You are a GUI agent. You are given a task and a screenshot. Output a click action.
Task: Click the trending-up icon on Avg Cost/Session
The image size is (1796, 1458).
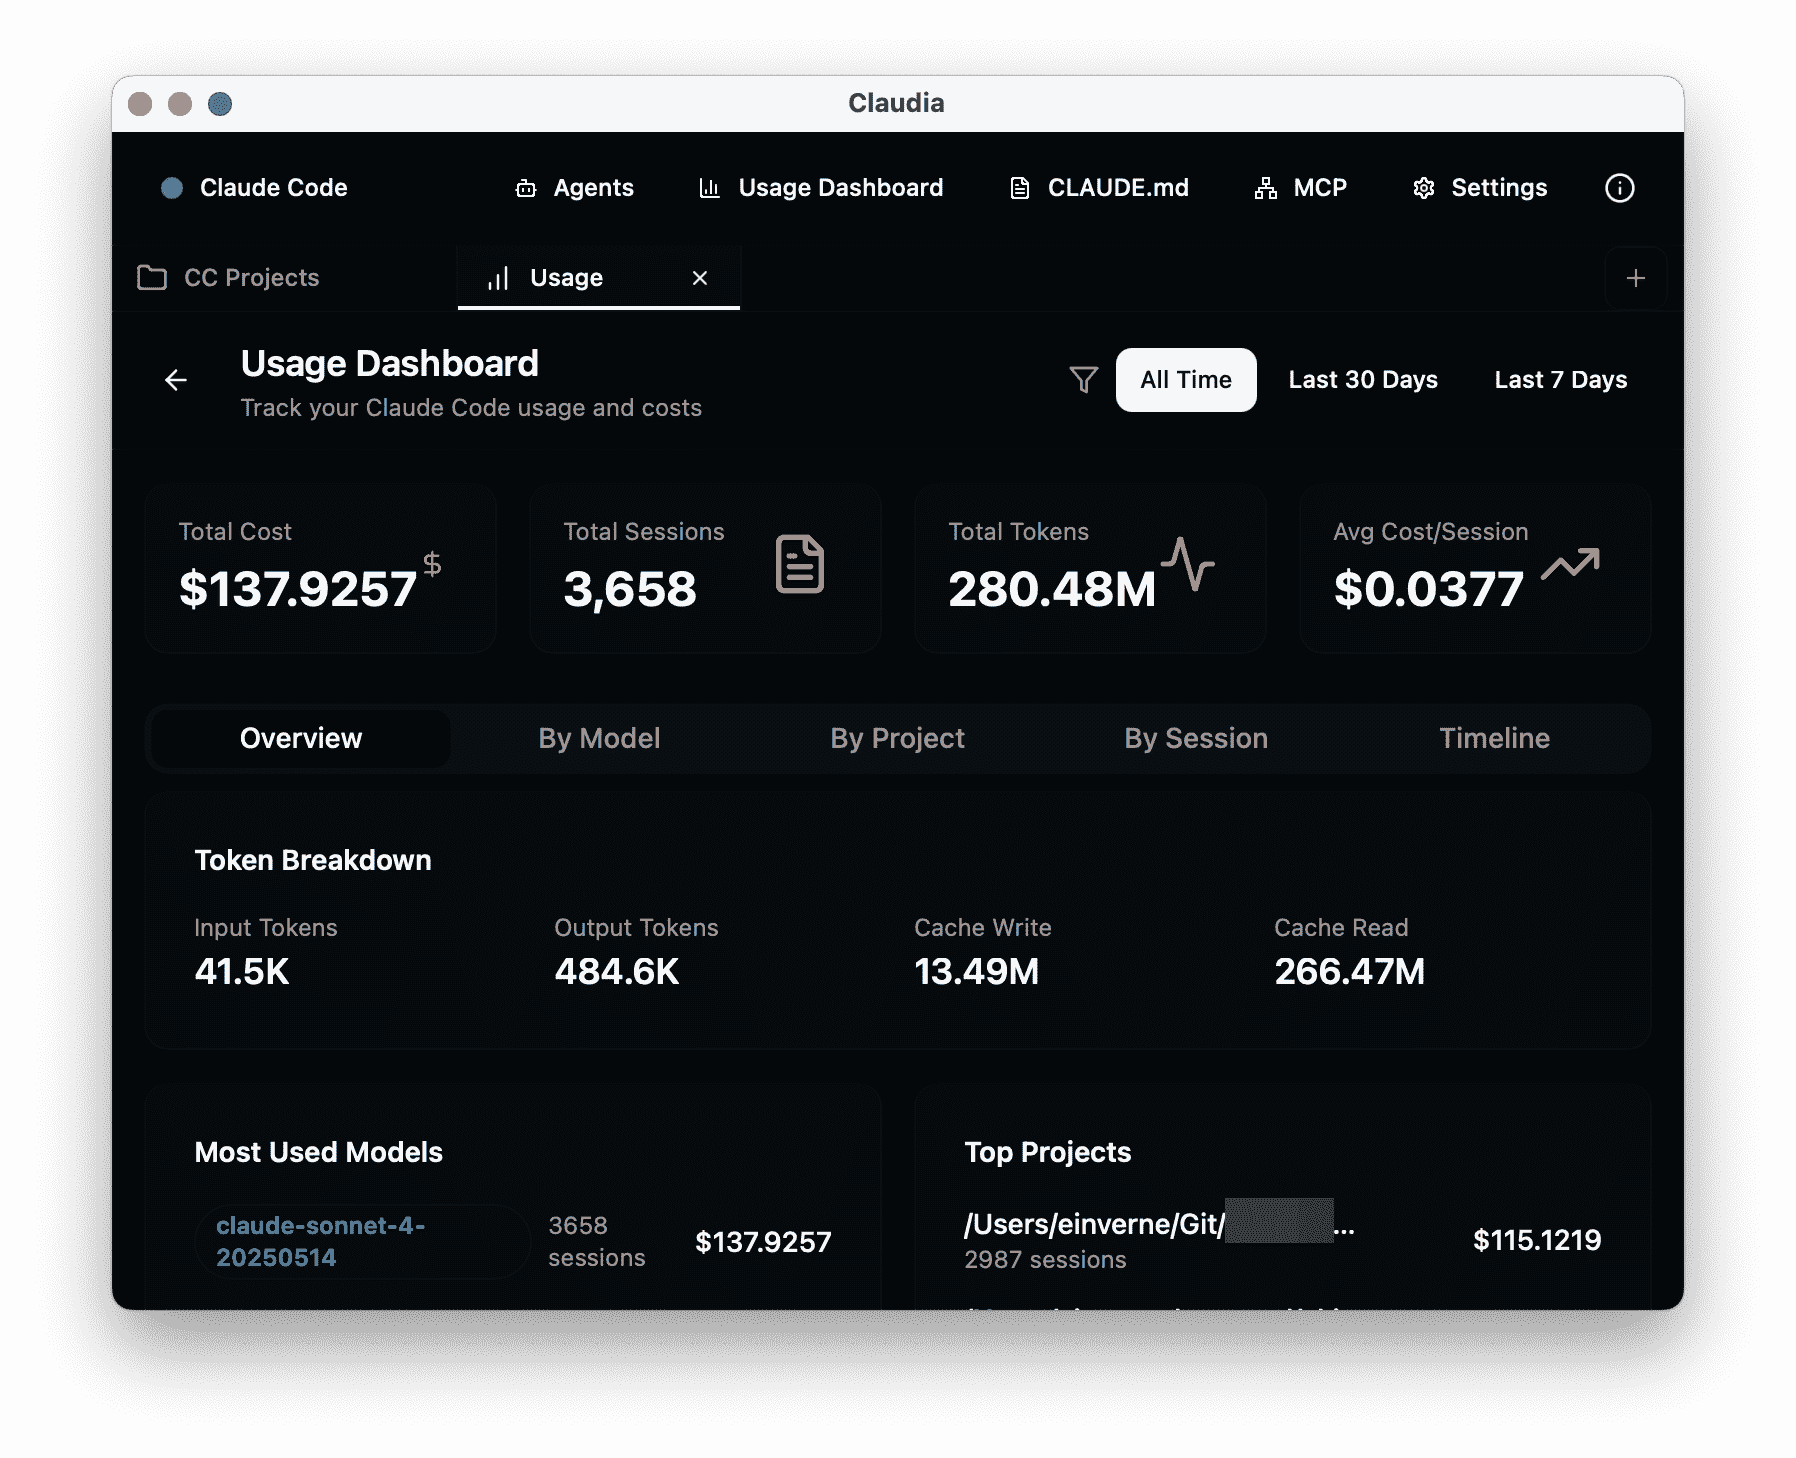pos(1570,564)
